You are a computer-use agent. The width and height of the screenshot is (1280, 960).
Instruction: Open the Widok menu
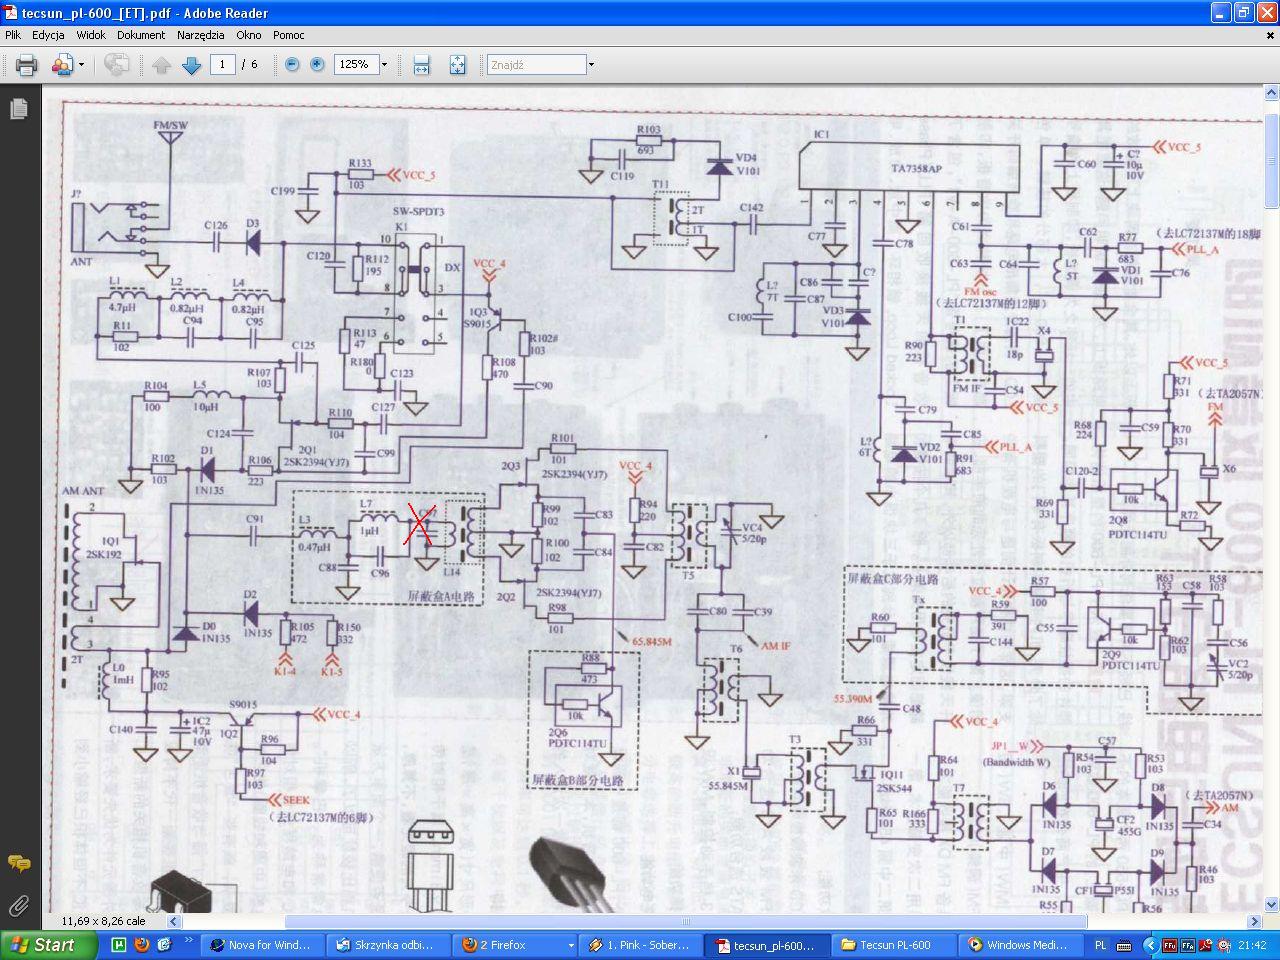91,35
